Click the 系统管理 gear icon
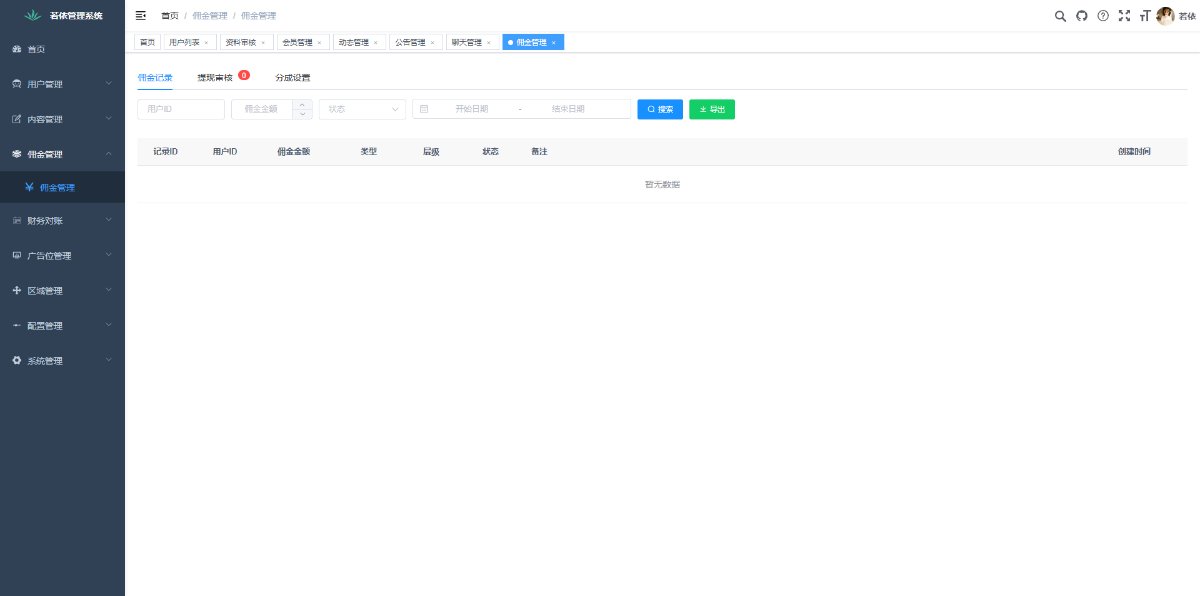The height and width of the screenshot is (596, 1200). coord(16,360)
